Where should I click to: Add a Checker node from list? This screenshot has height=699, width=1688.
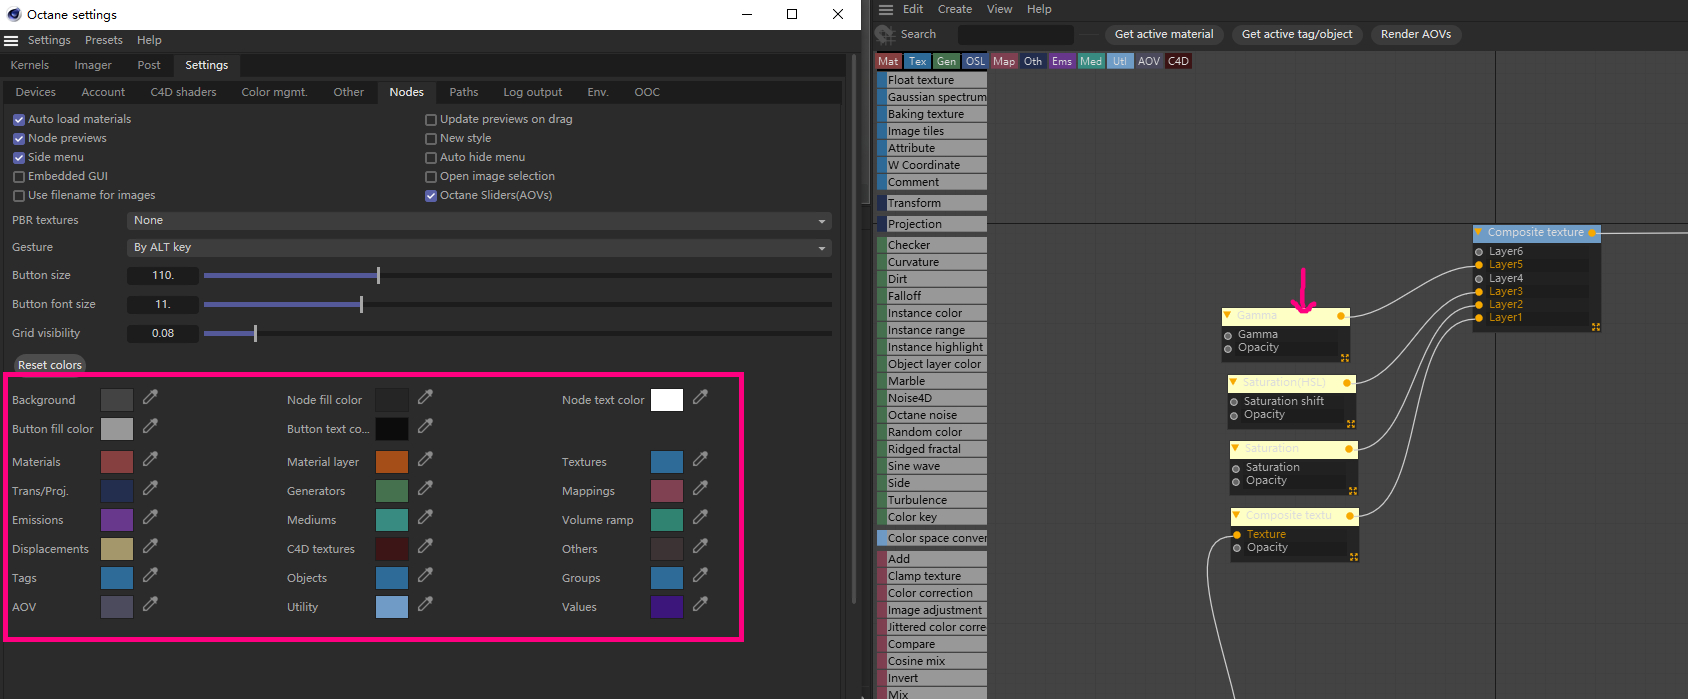932,245
